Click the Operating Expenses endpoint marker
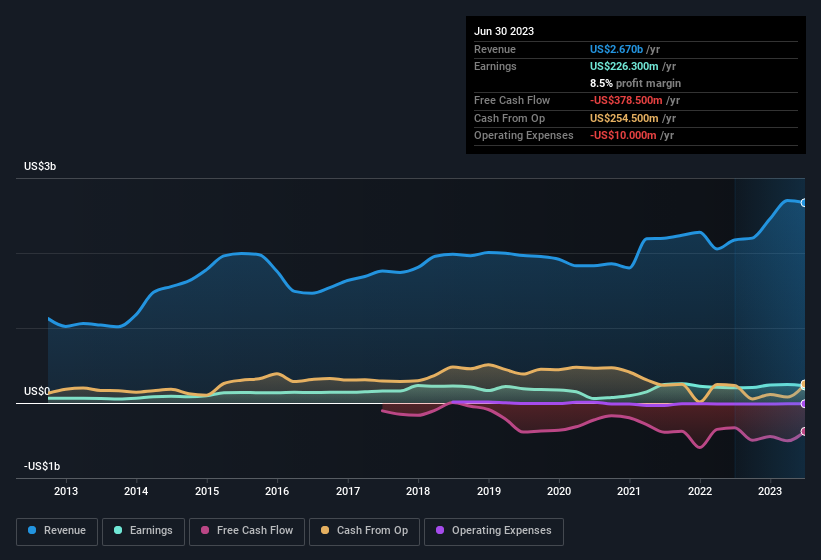Viewport: 821px width, 560px height. [x=804, y=404]
